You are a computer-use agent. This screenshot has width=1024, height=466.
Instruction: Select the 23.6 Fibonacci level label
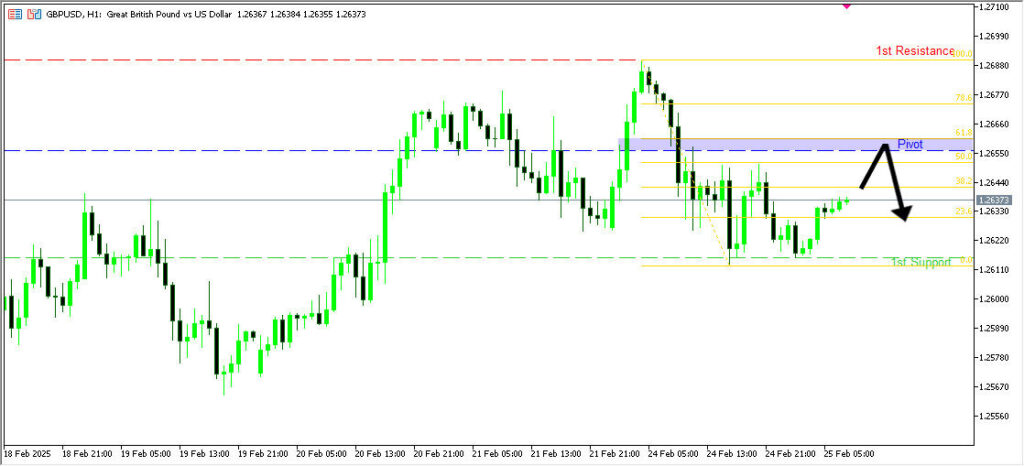(x=963, y=211)
